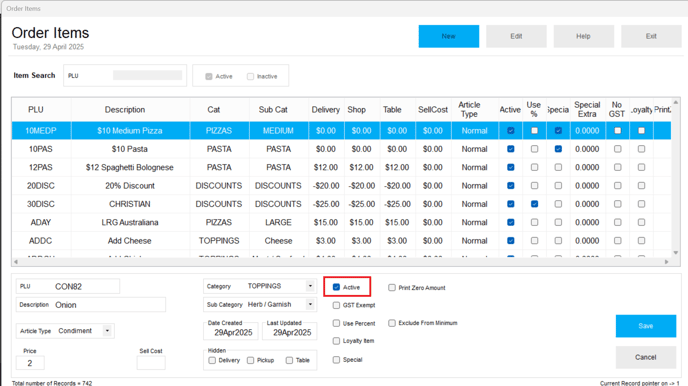Viewport: 688px width, 386px height.
Task: Save the order item
Action: pyautogui.click(x=645, y=326)
